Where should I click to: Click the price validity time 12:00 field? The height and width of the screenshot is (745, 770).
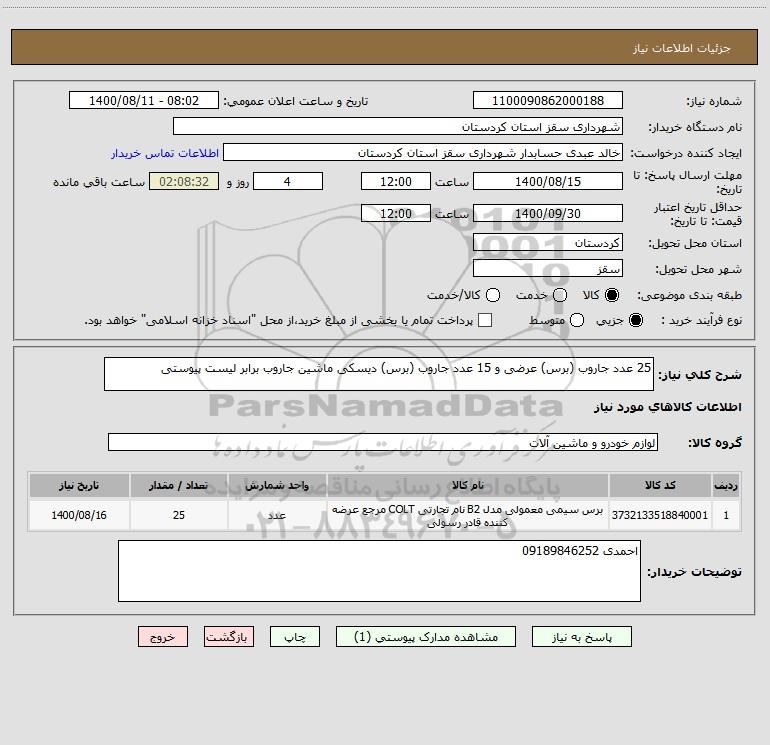point(396,213)
